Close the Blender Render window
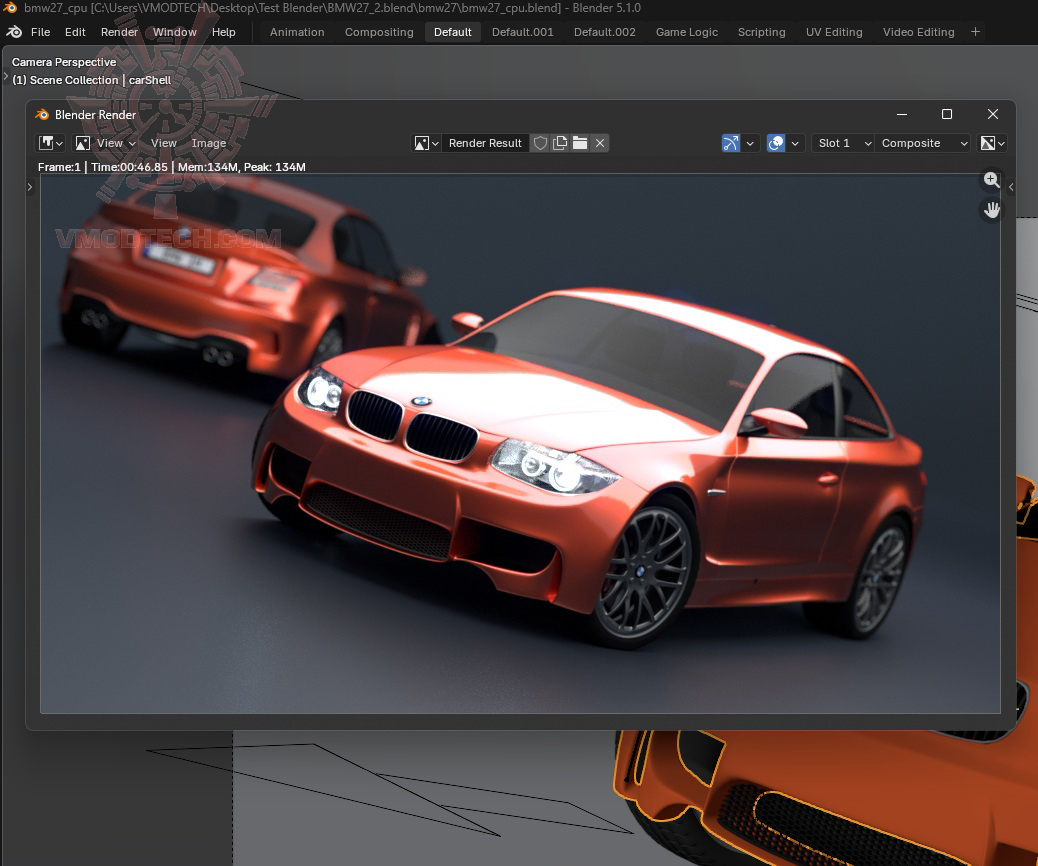 click(992, 115)
